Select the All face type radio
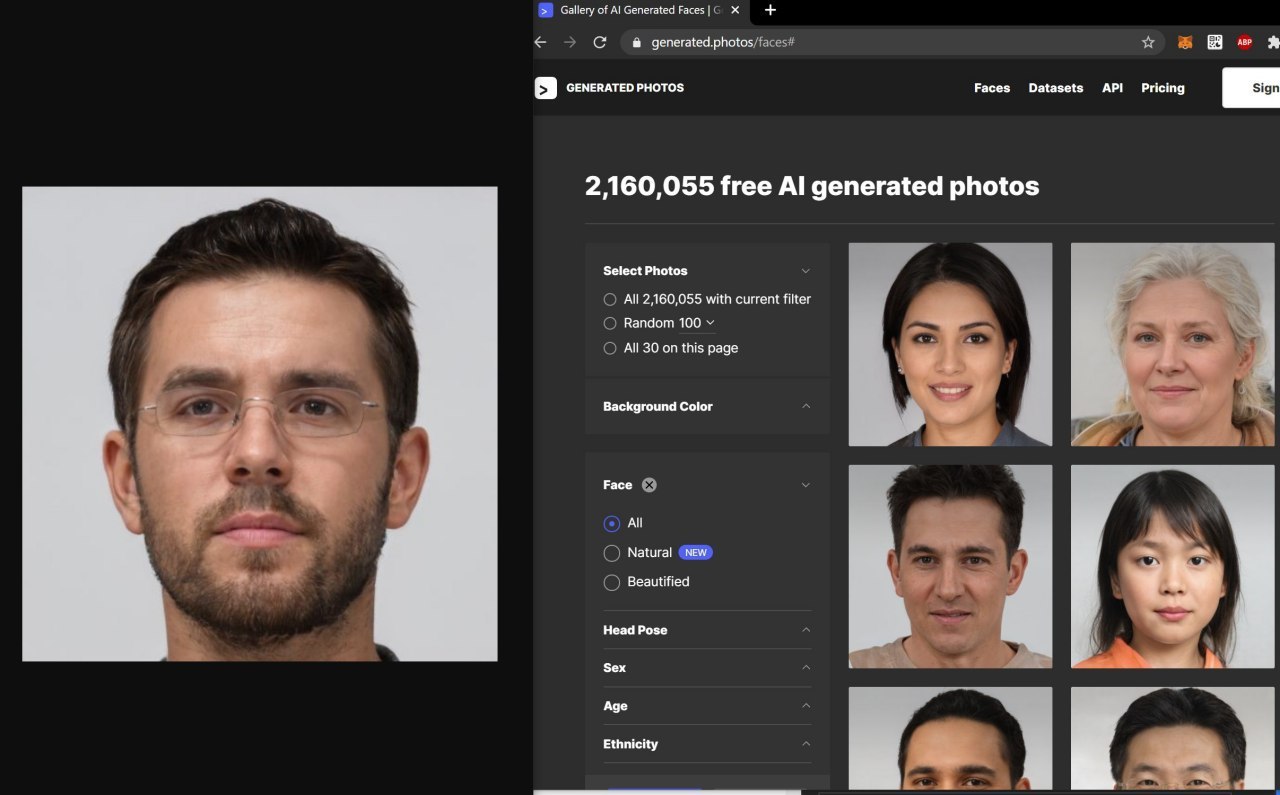Screen dimensions: 1280x795 coord(612,523)
